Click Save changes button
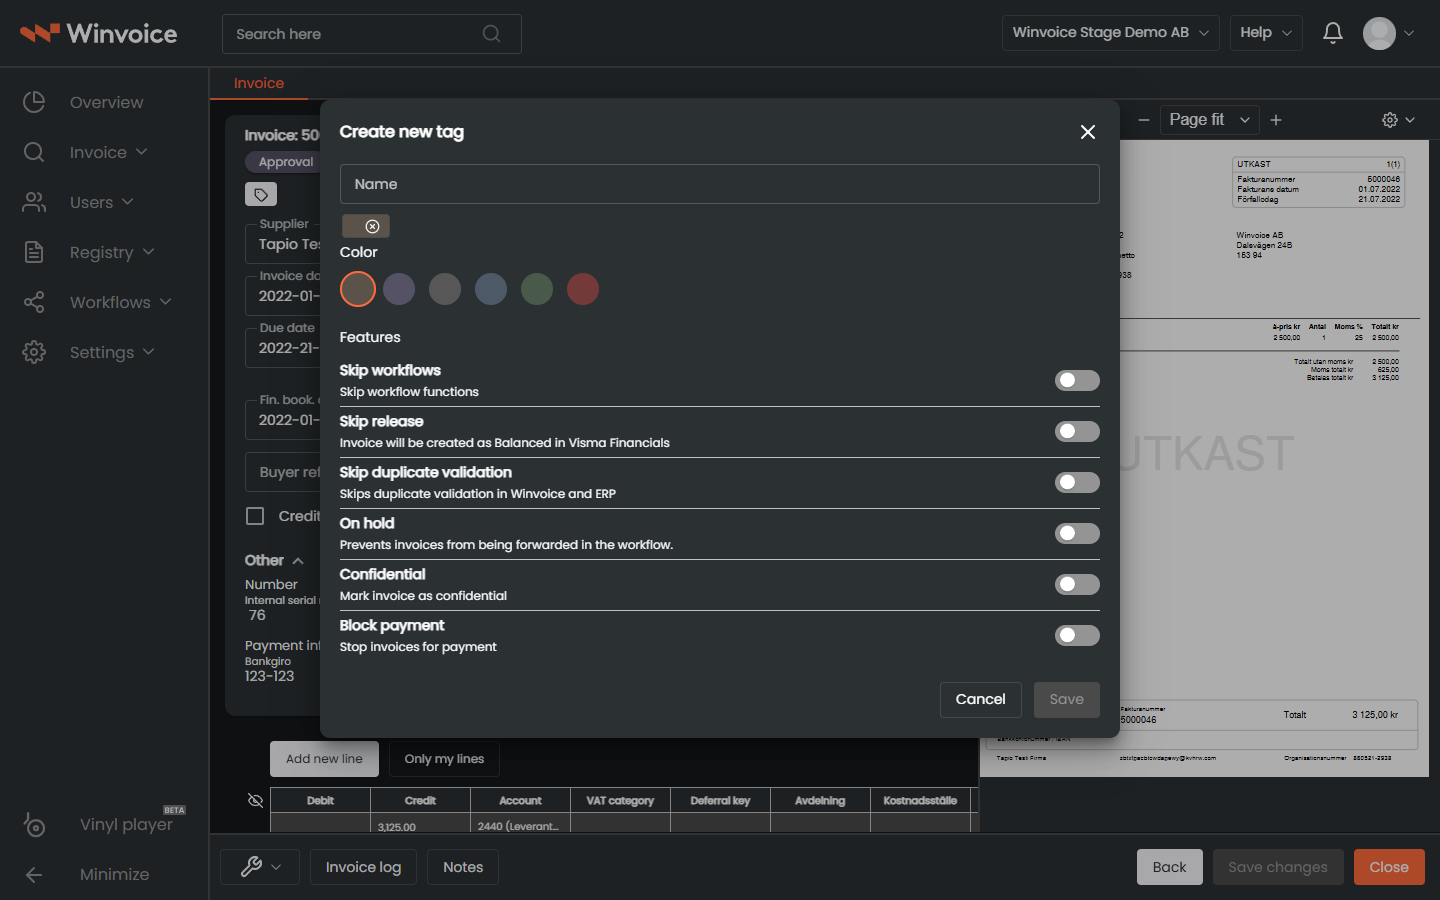The height and width of the screenshot is (900, 1440). (1278, 867)
